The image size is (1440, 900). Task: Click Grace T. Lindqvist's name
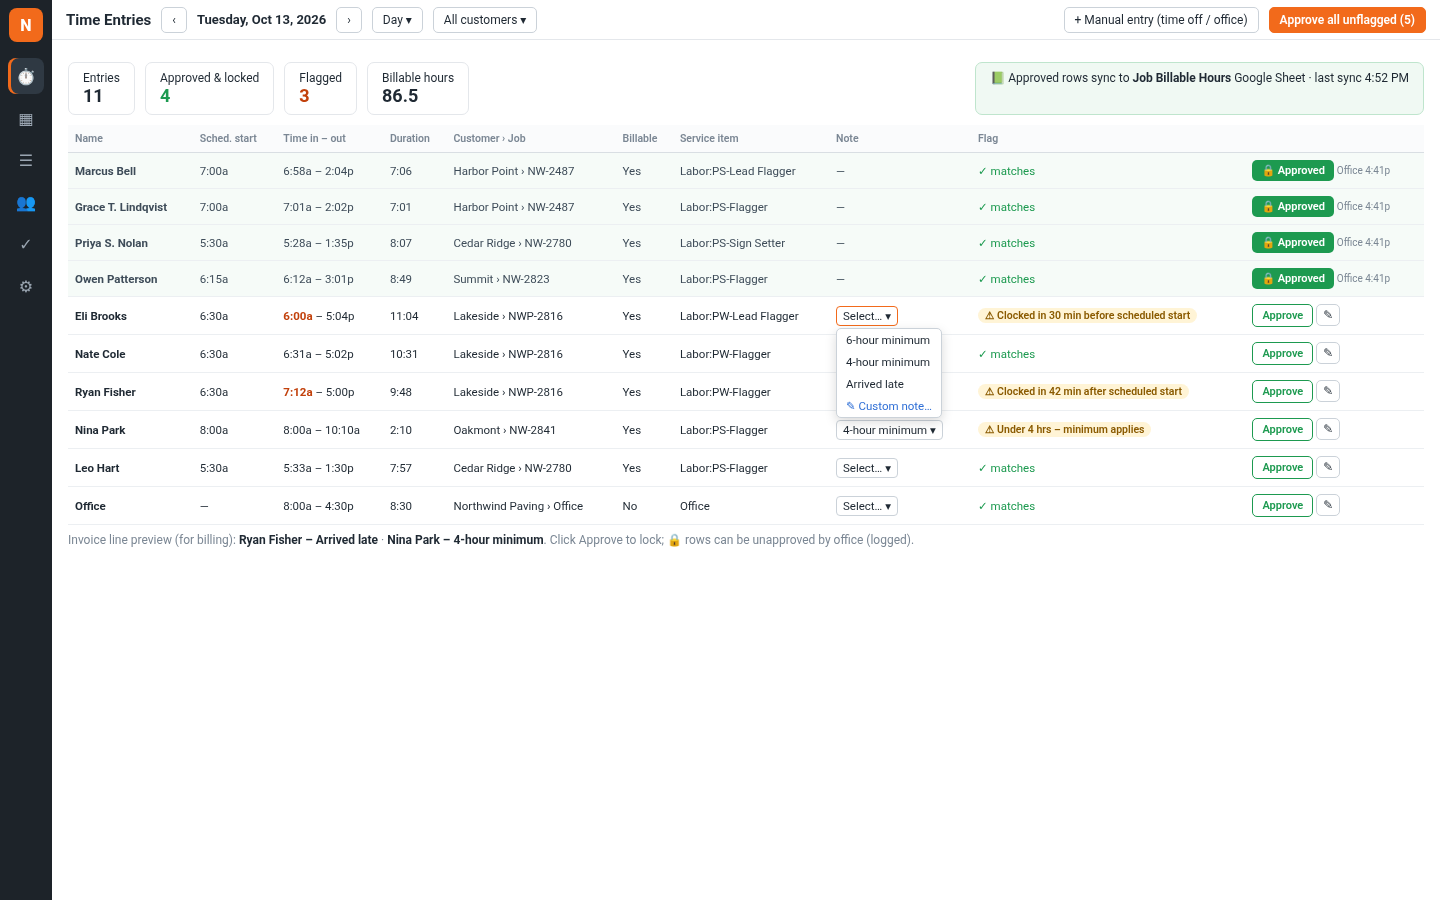coord(121,207)
